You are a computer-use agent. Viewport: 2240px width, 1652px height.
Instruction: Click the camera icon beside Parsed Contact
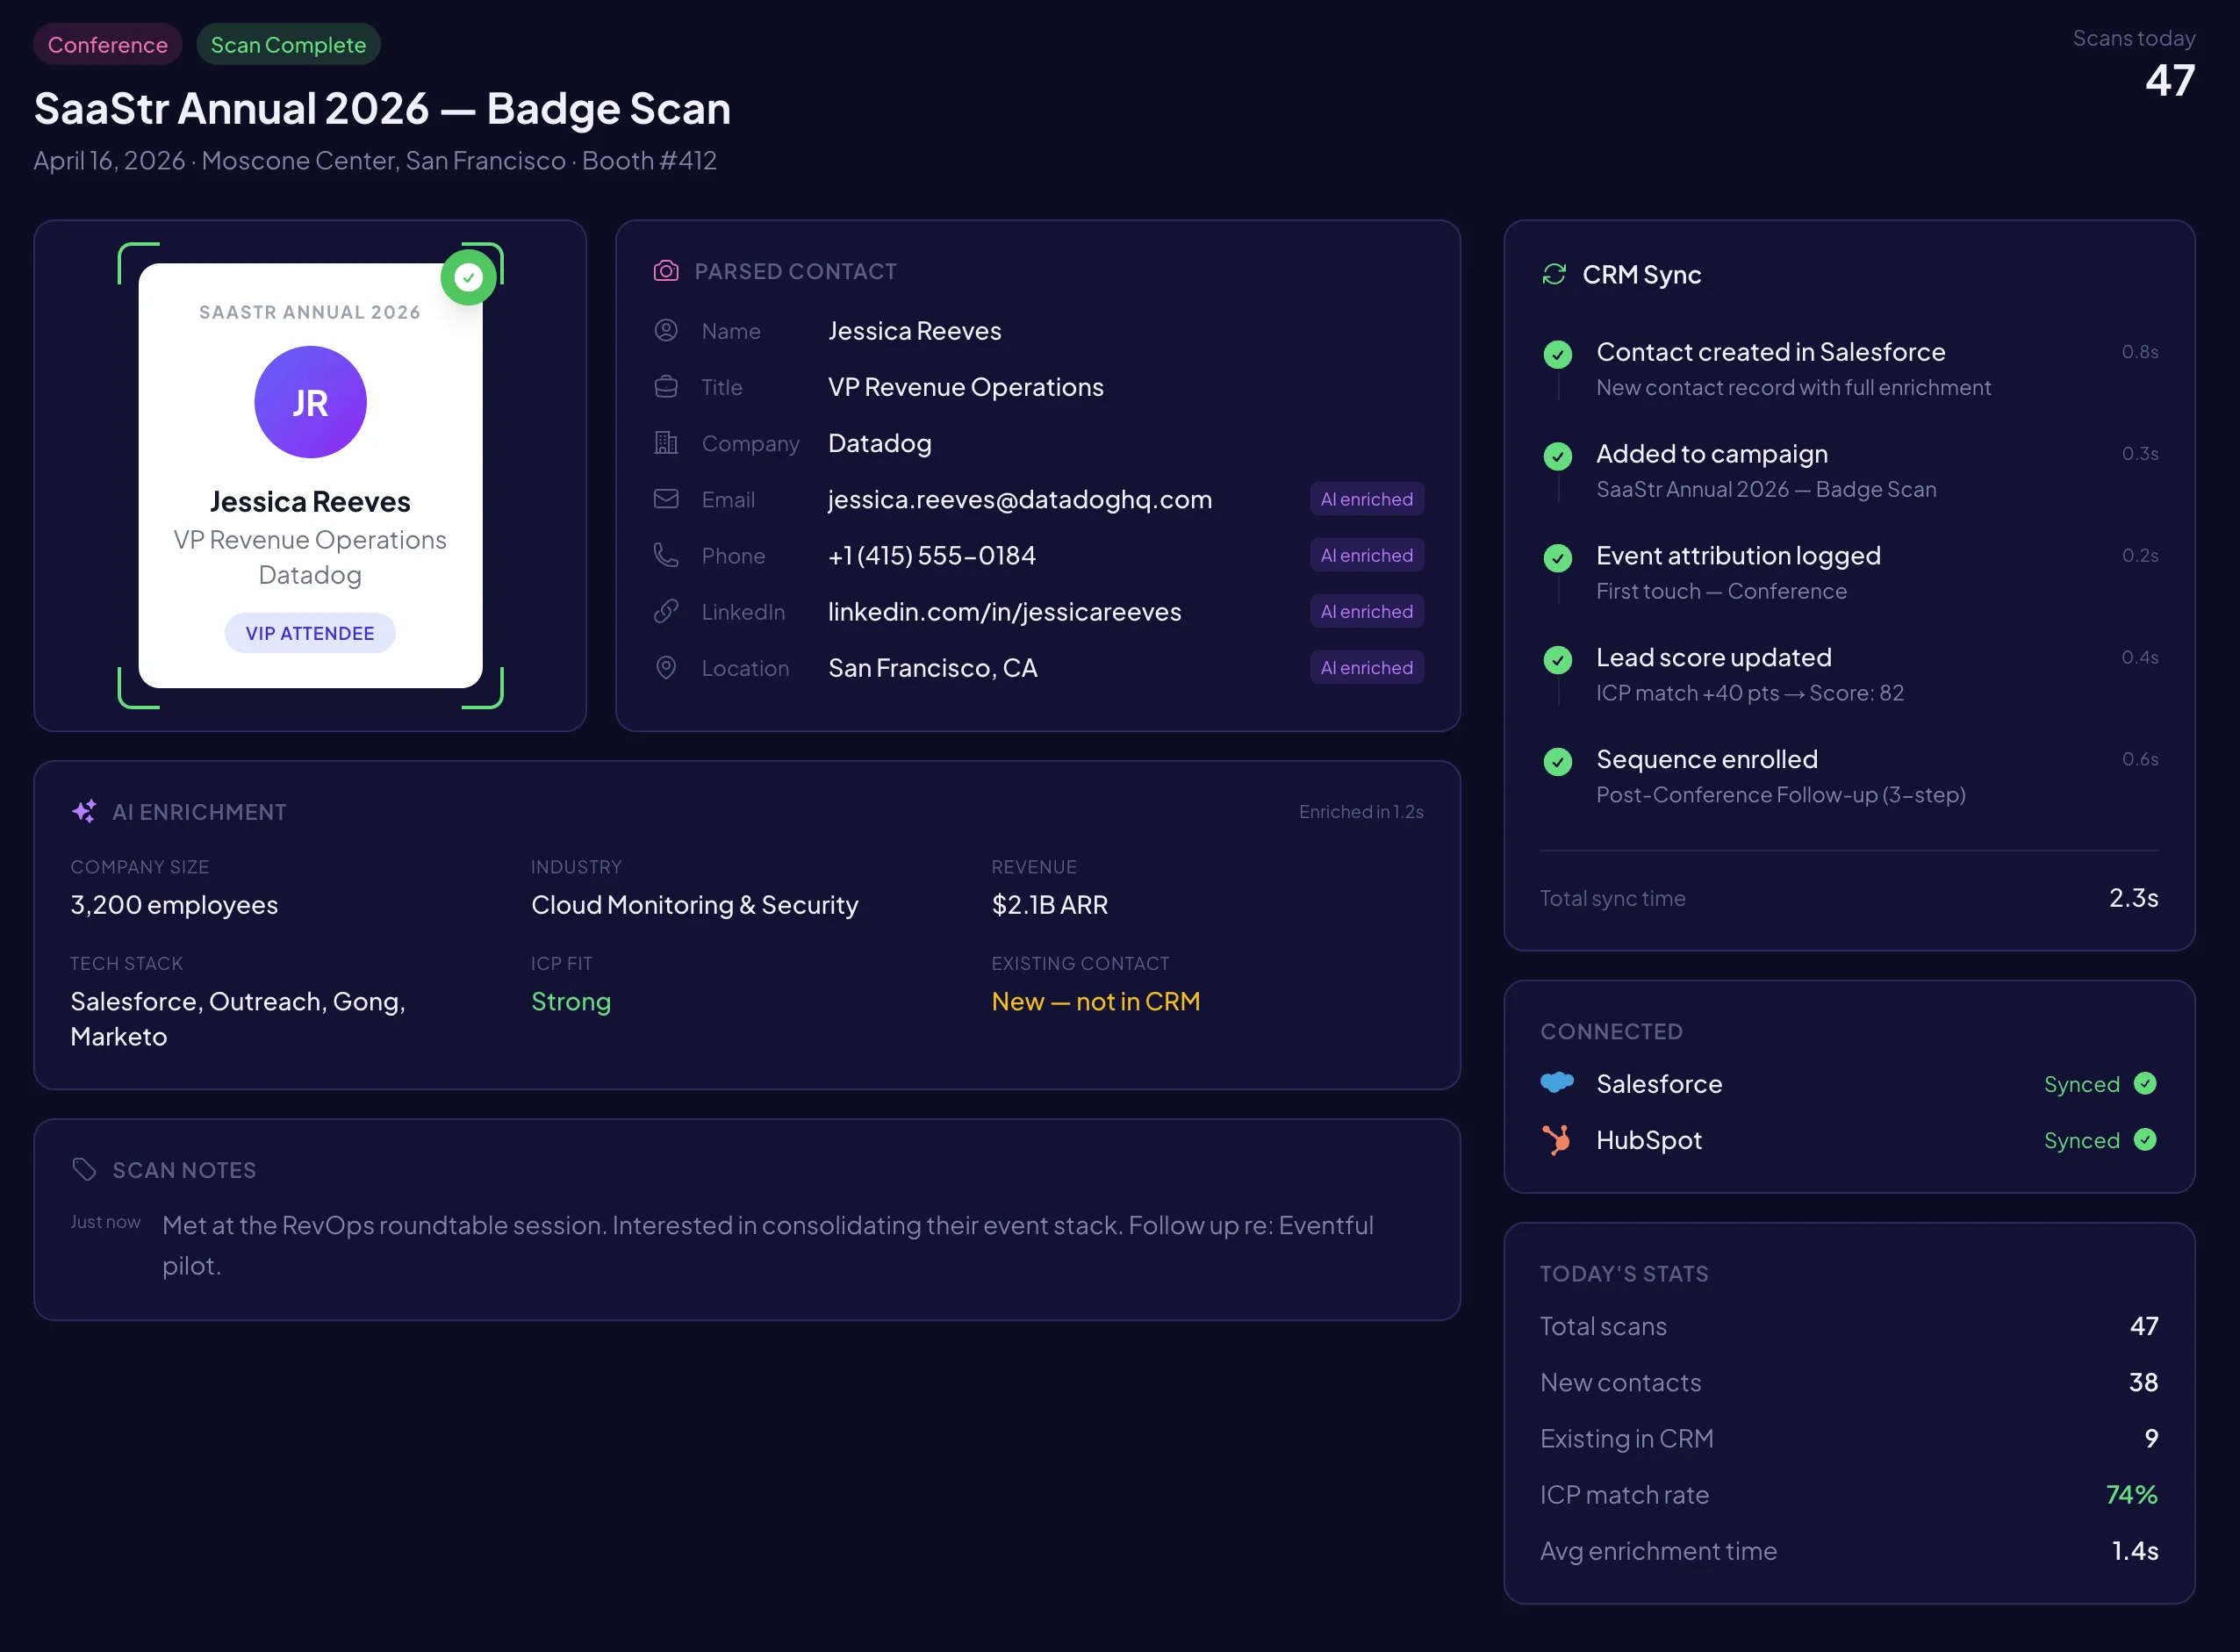(x=666, y=270)
